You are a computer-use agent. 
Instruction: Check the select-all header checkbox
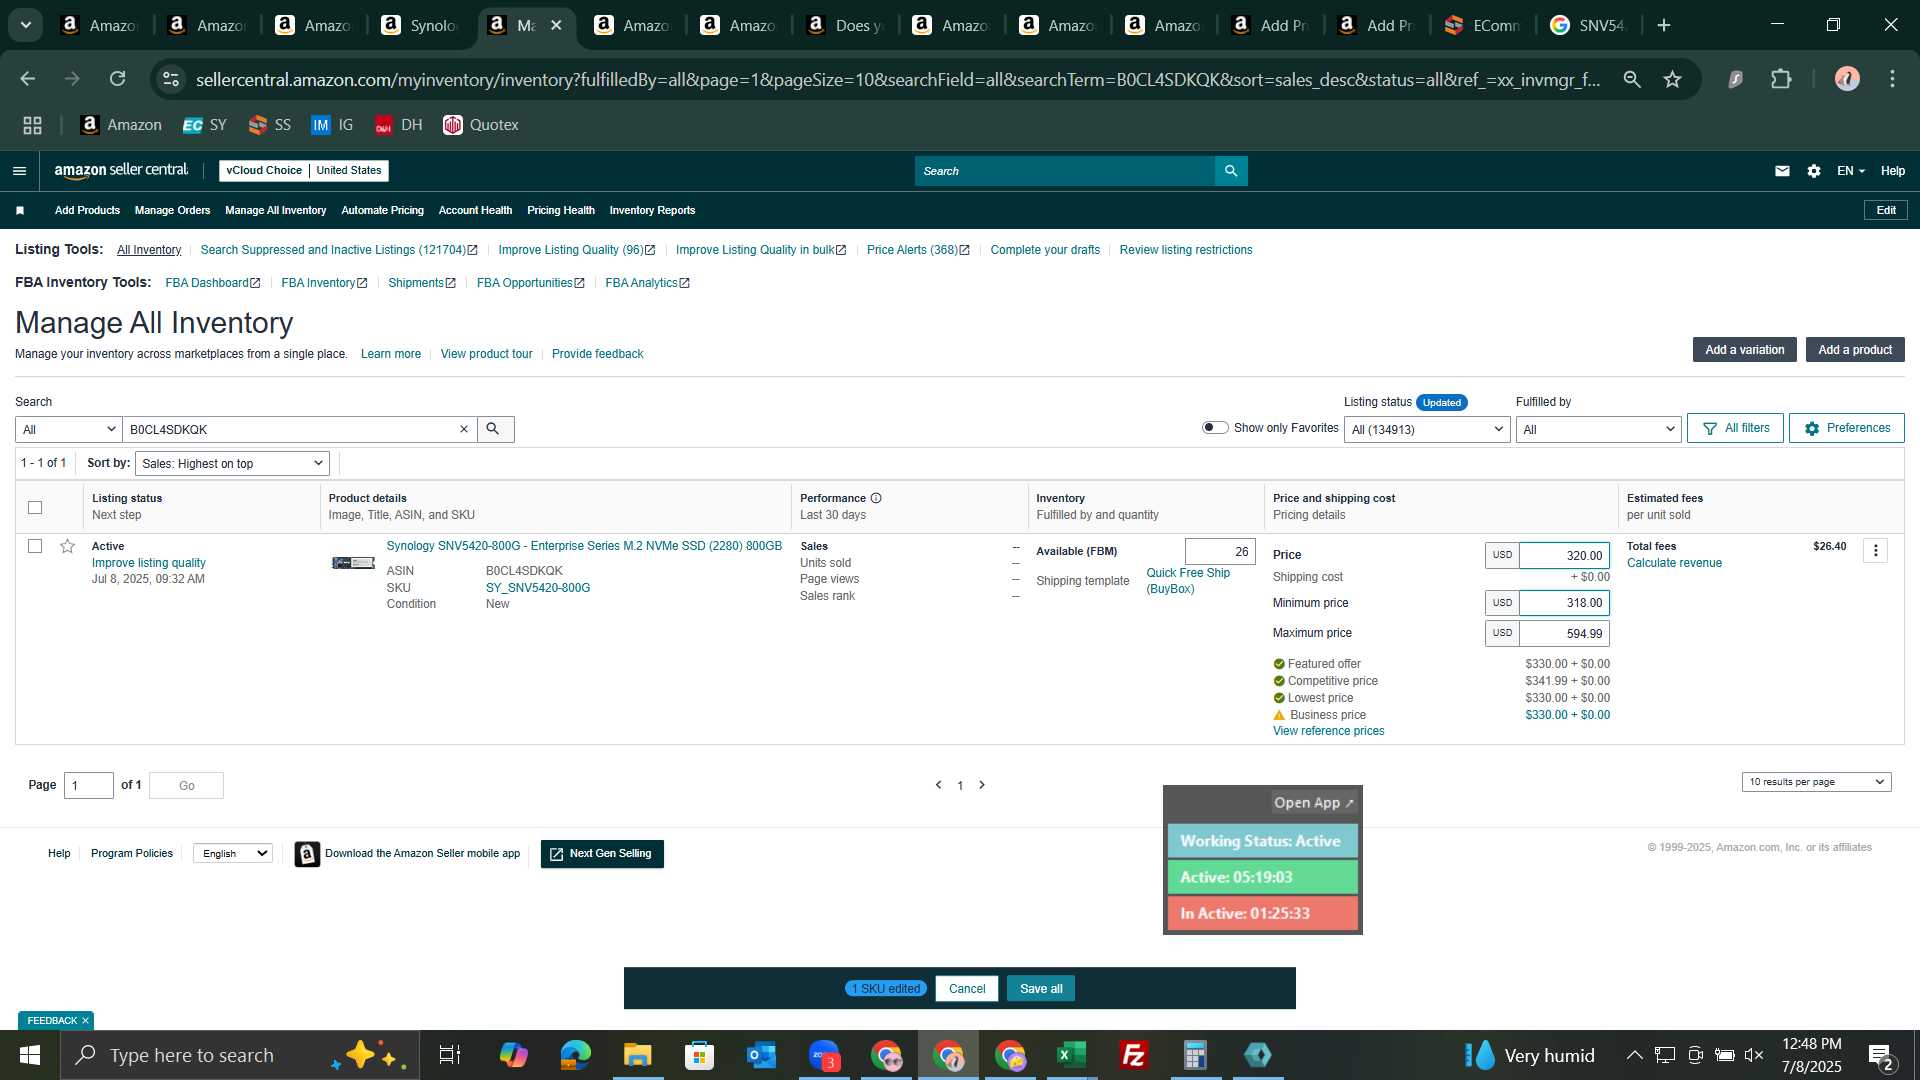35,507
